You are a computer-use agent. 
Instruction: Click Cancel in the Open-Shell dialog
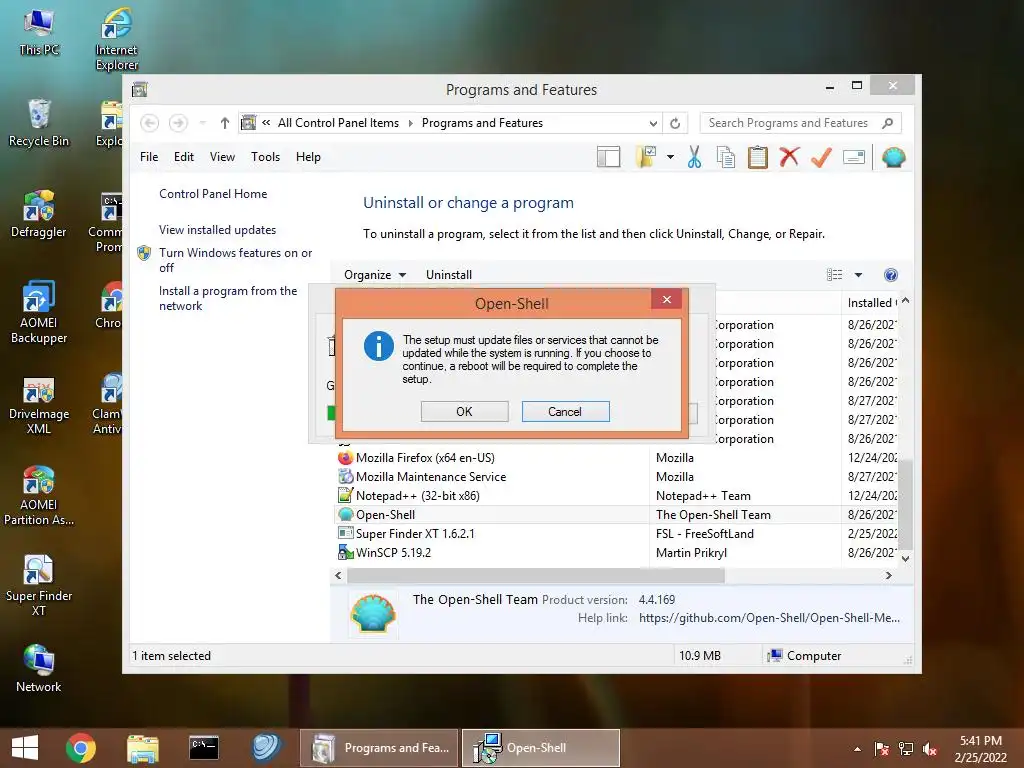click(x=566, y=411)
